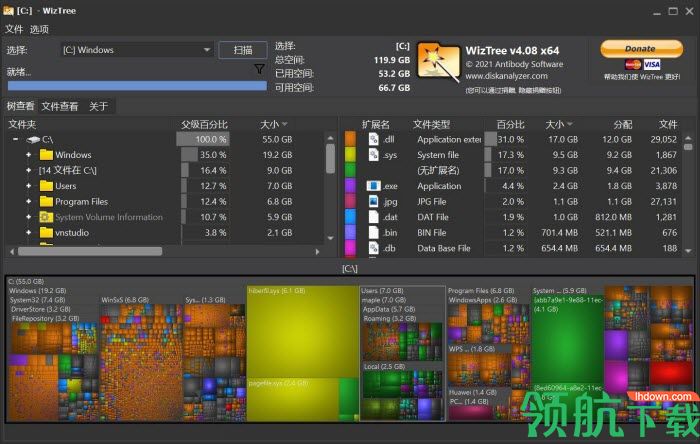Expand the Users folder node
This screenshot has width=700, height=444.
point(29,186)
